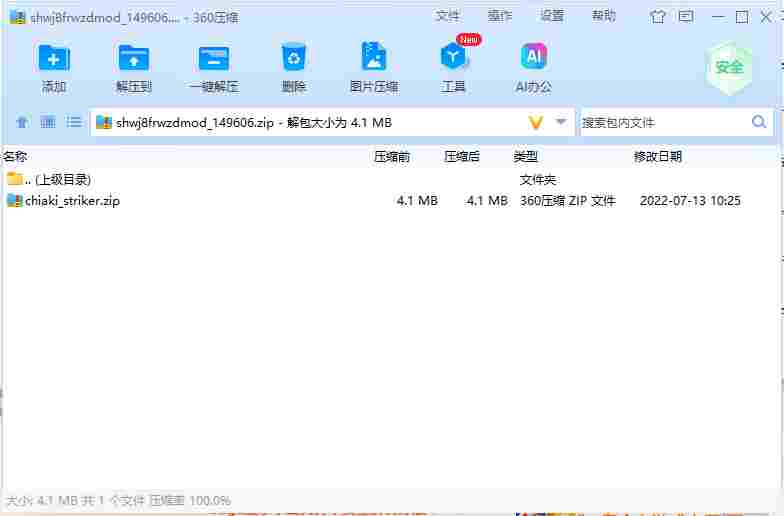Open the 文件 (File) menu

(x=446, y=16)
